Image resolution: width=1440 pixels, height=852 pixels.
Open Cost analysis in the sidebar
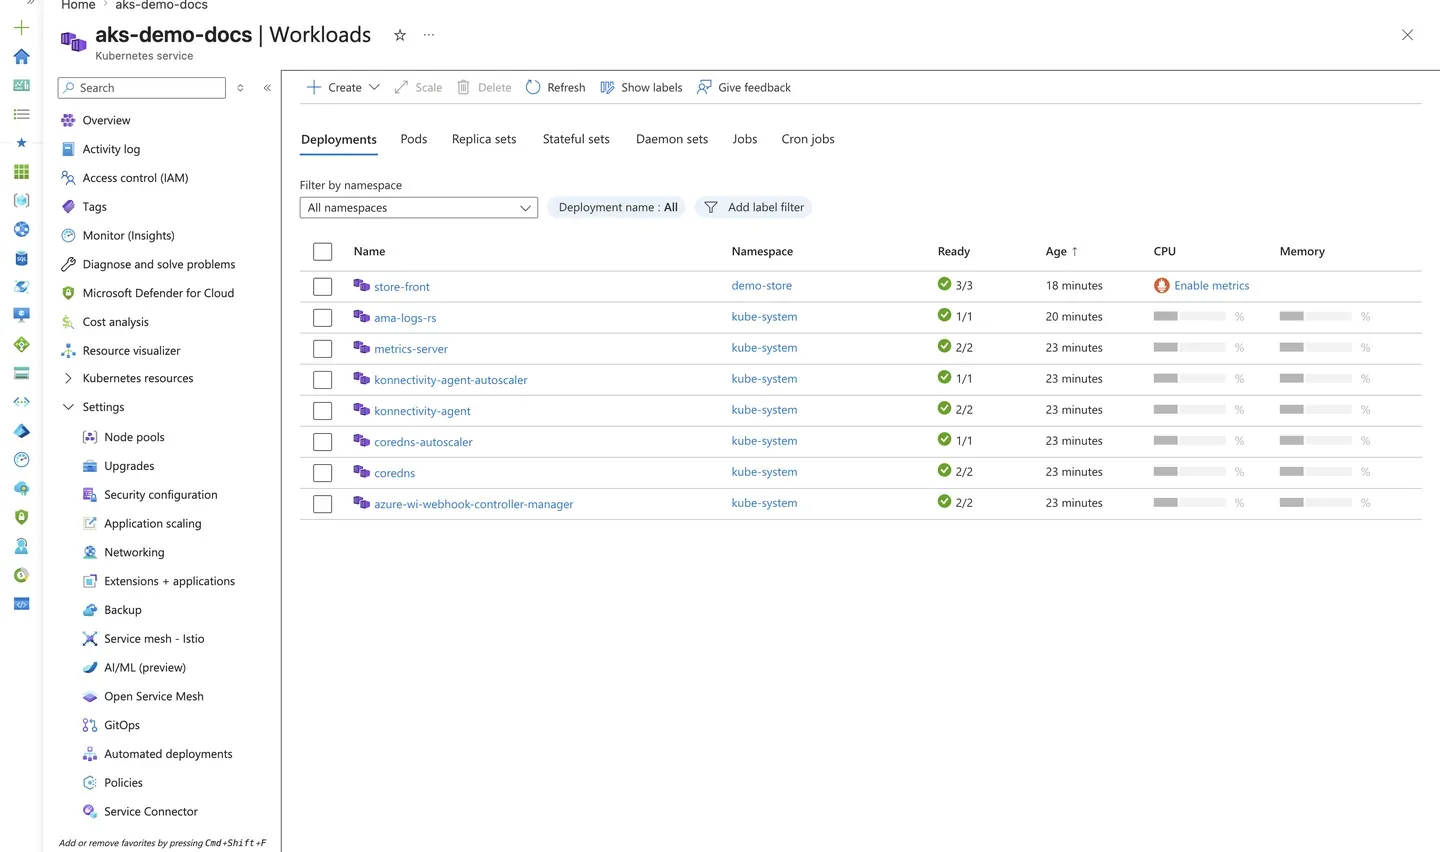(115, 322)
